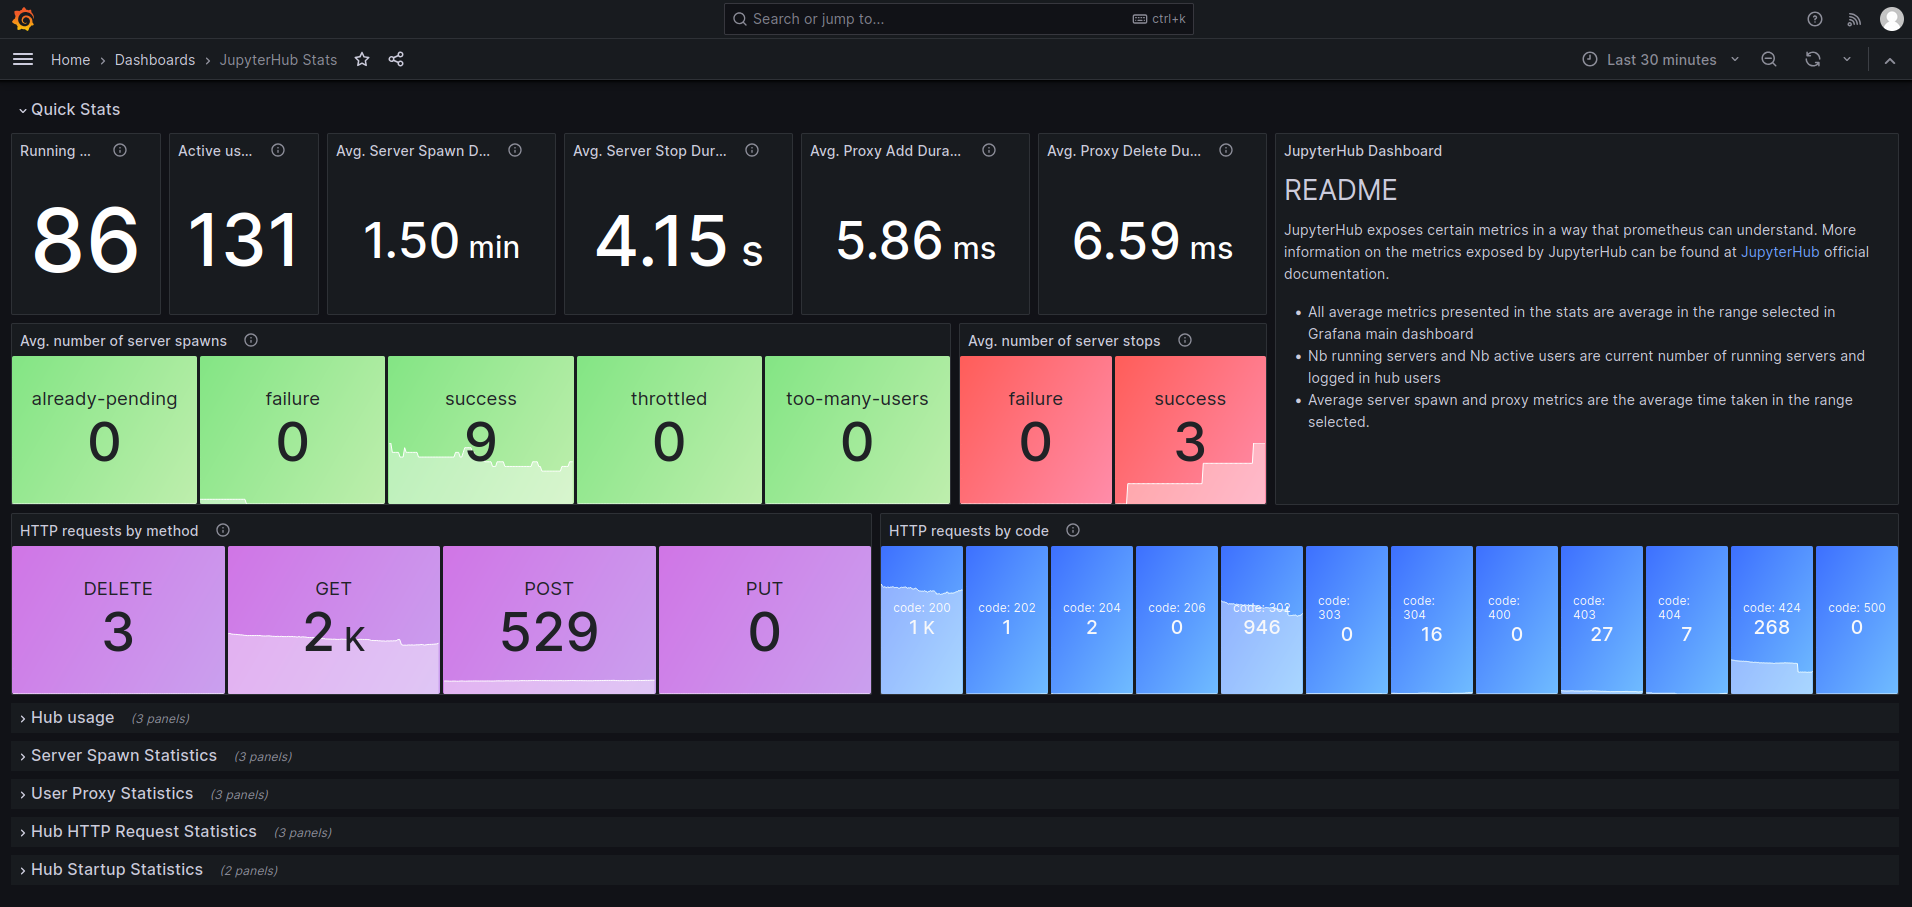
Task: Select the code: 302 stat tile
Action: (1262, 620)
